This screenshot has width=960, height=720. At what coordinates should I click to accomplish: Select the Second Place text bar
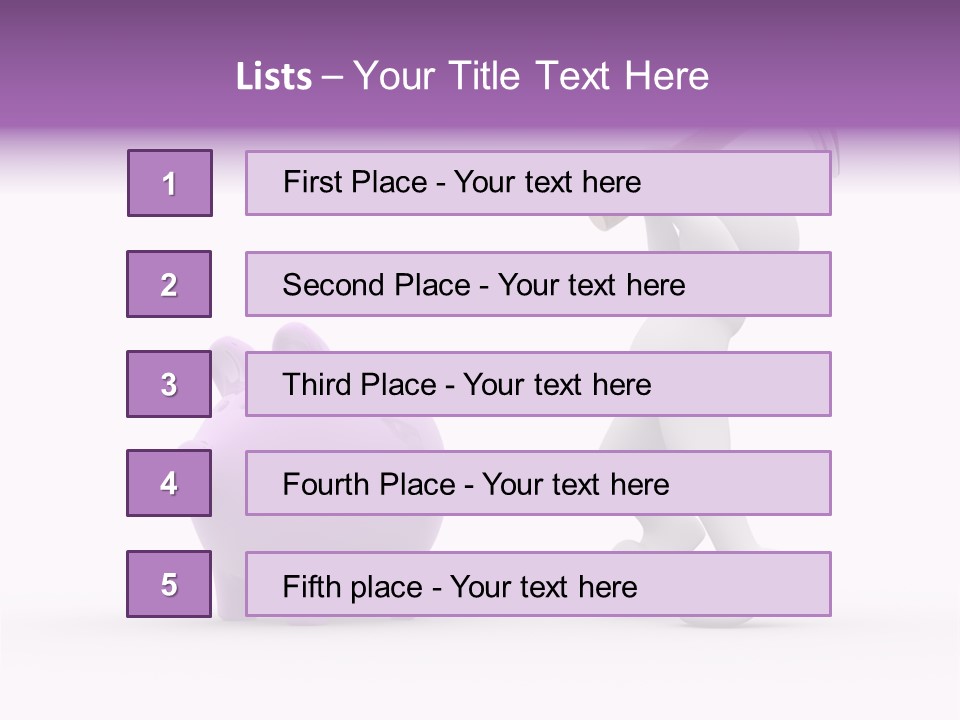pos(538,284)
